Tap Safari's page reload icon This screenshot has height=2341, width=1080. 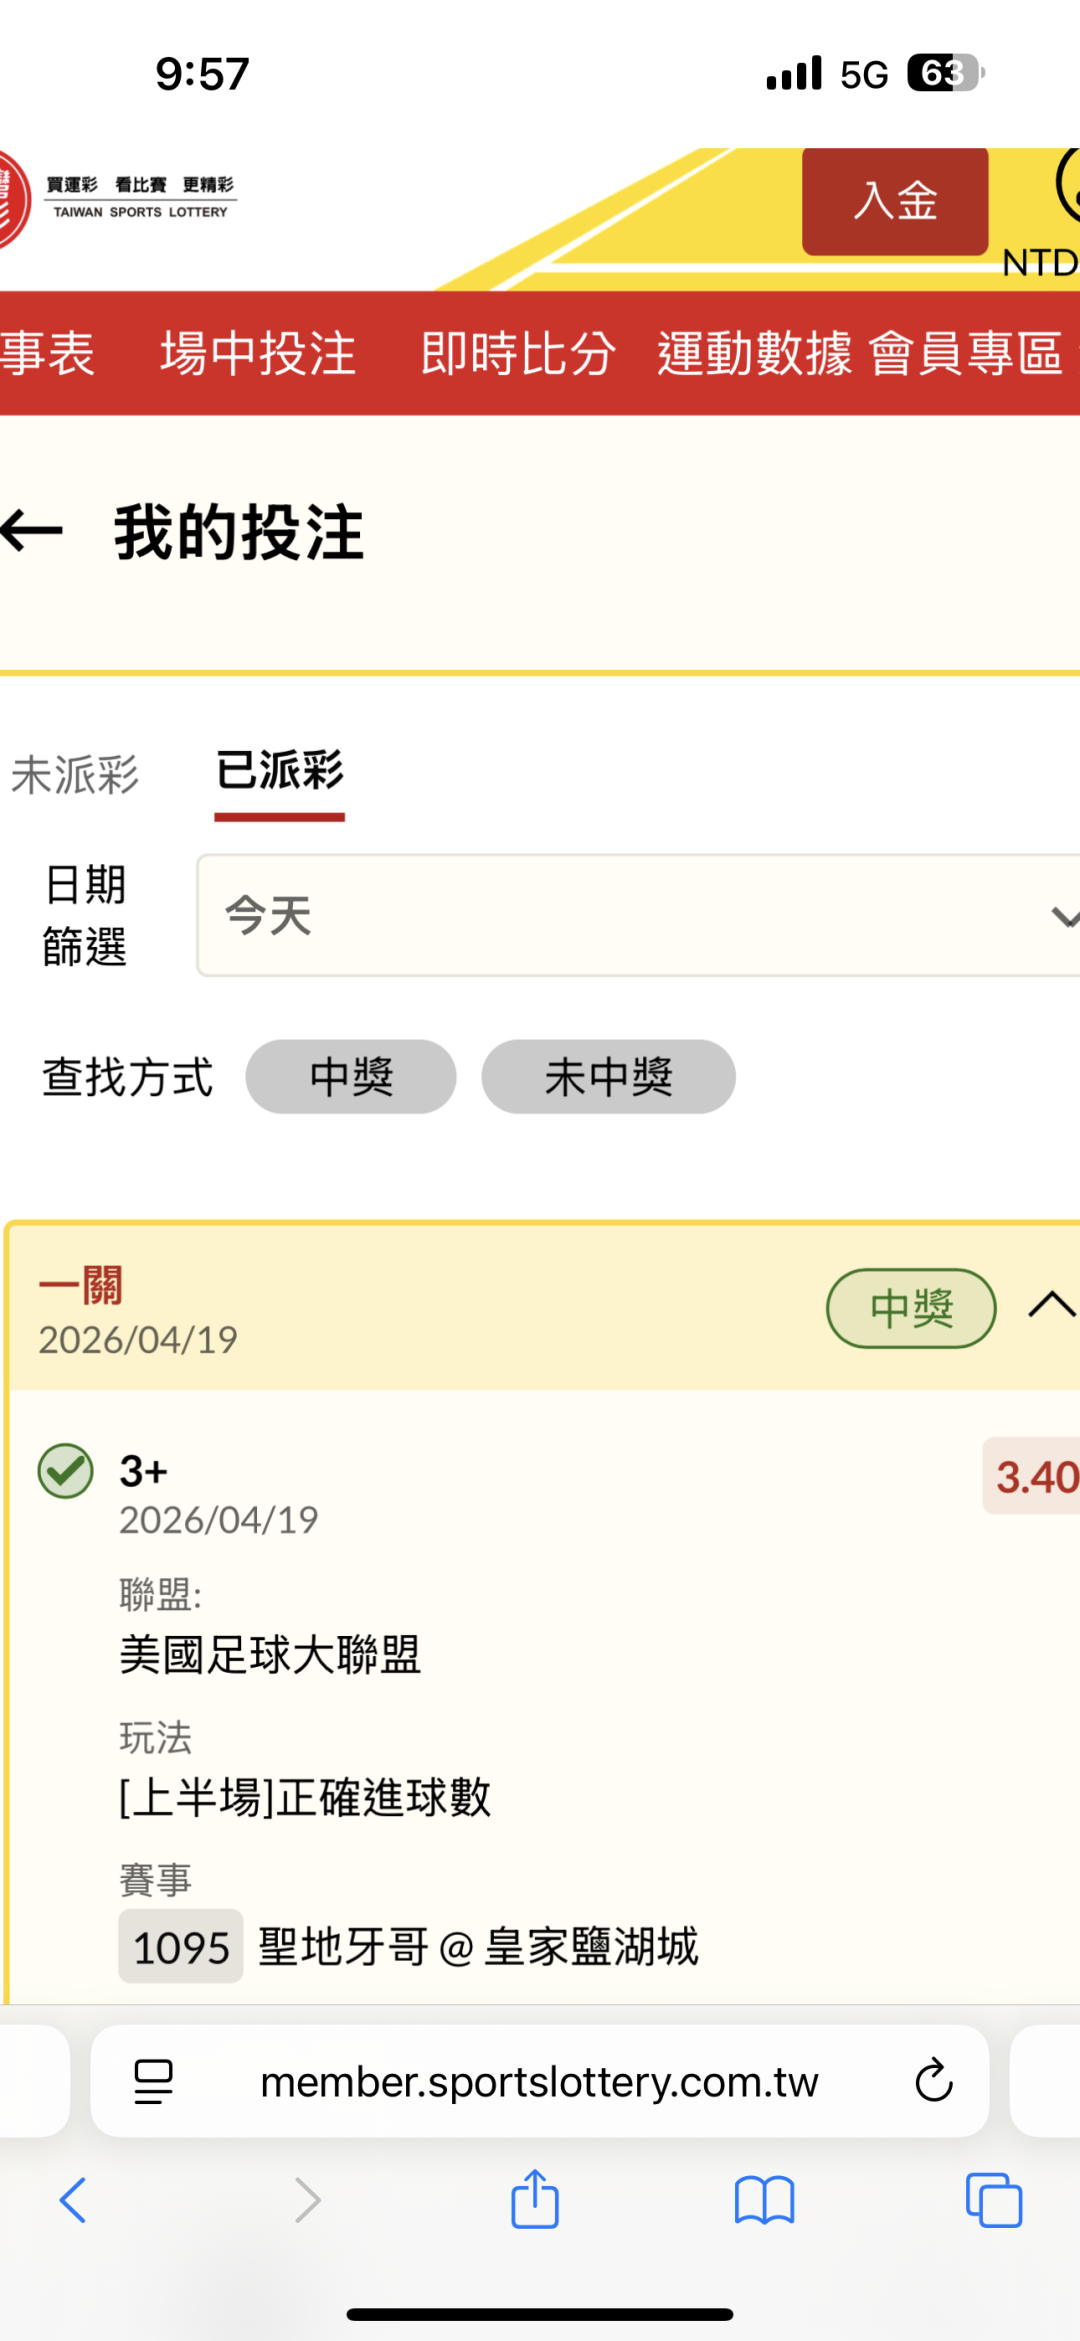point(933,2081)
